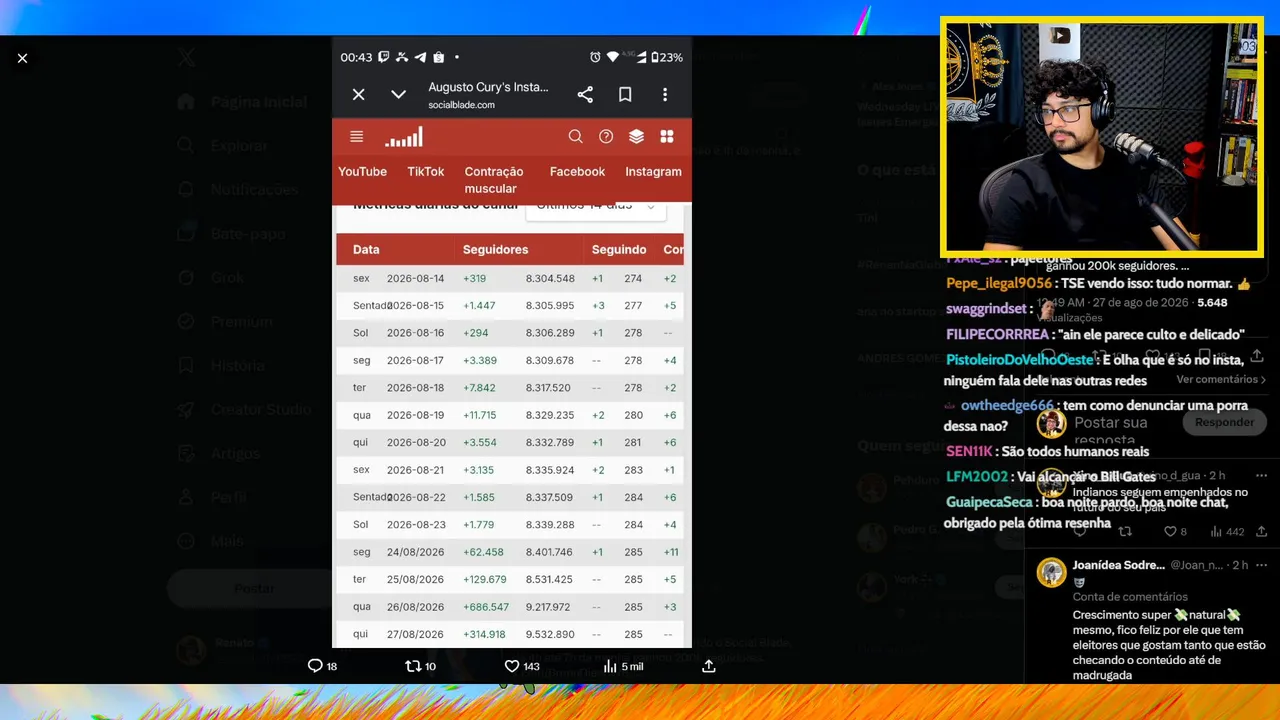Click Joanídea Sodre's avatar picture
This screenshot has width=1280, height=720.
point(1051,572)
